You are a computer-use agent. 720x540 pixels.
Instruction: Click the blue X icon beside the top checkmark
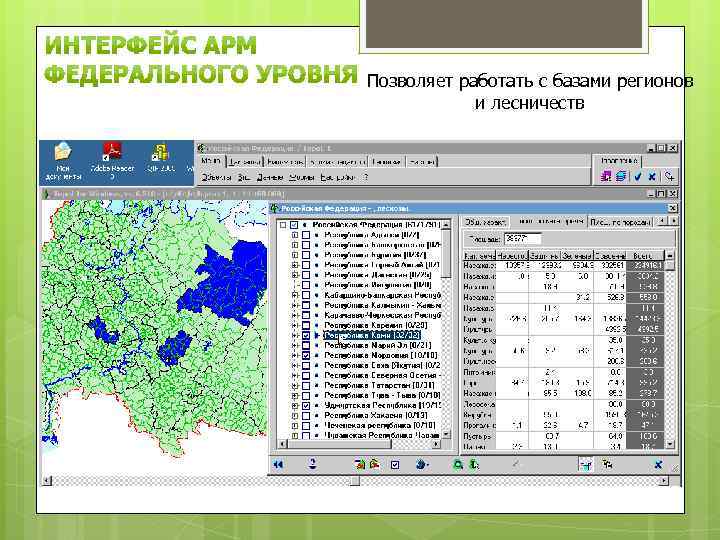tap(652, 176)
